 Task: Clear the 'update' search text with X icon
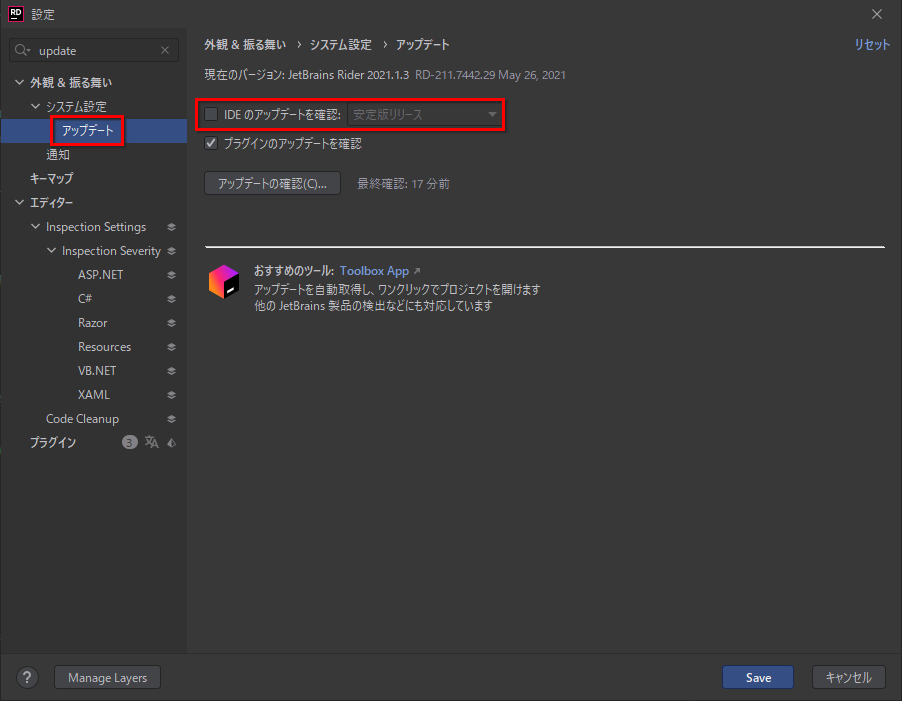coord(165,51)
